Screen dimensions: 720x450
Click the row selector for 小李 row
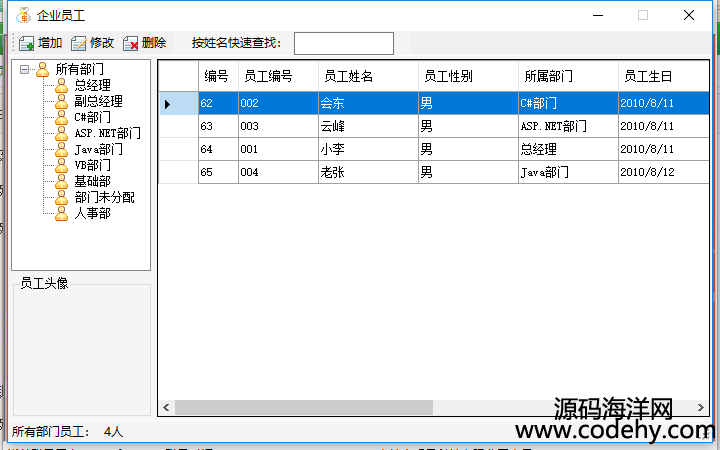click(x=178, y=149)
